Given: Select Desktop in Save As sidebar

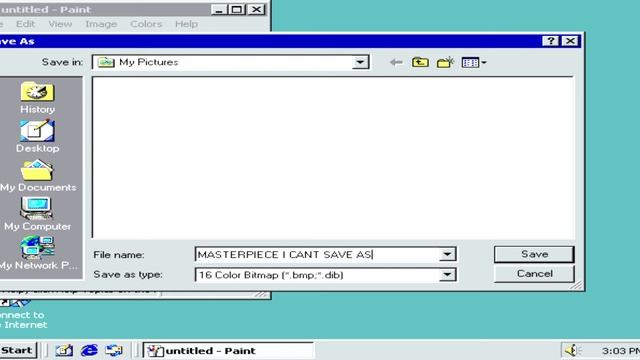Looking at the screenshot, I should 37,137.
